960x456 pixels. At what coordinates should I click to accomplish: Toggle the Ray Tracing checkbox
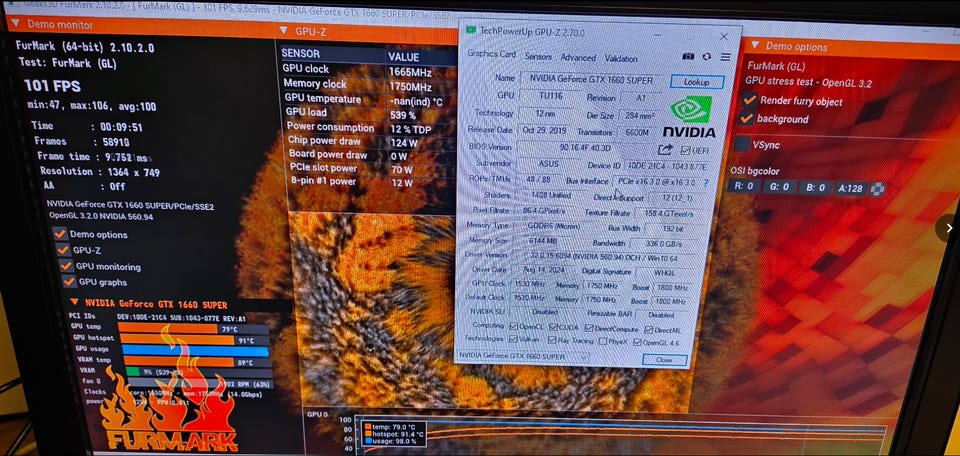552,340
